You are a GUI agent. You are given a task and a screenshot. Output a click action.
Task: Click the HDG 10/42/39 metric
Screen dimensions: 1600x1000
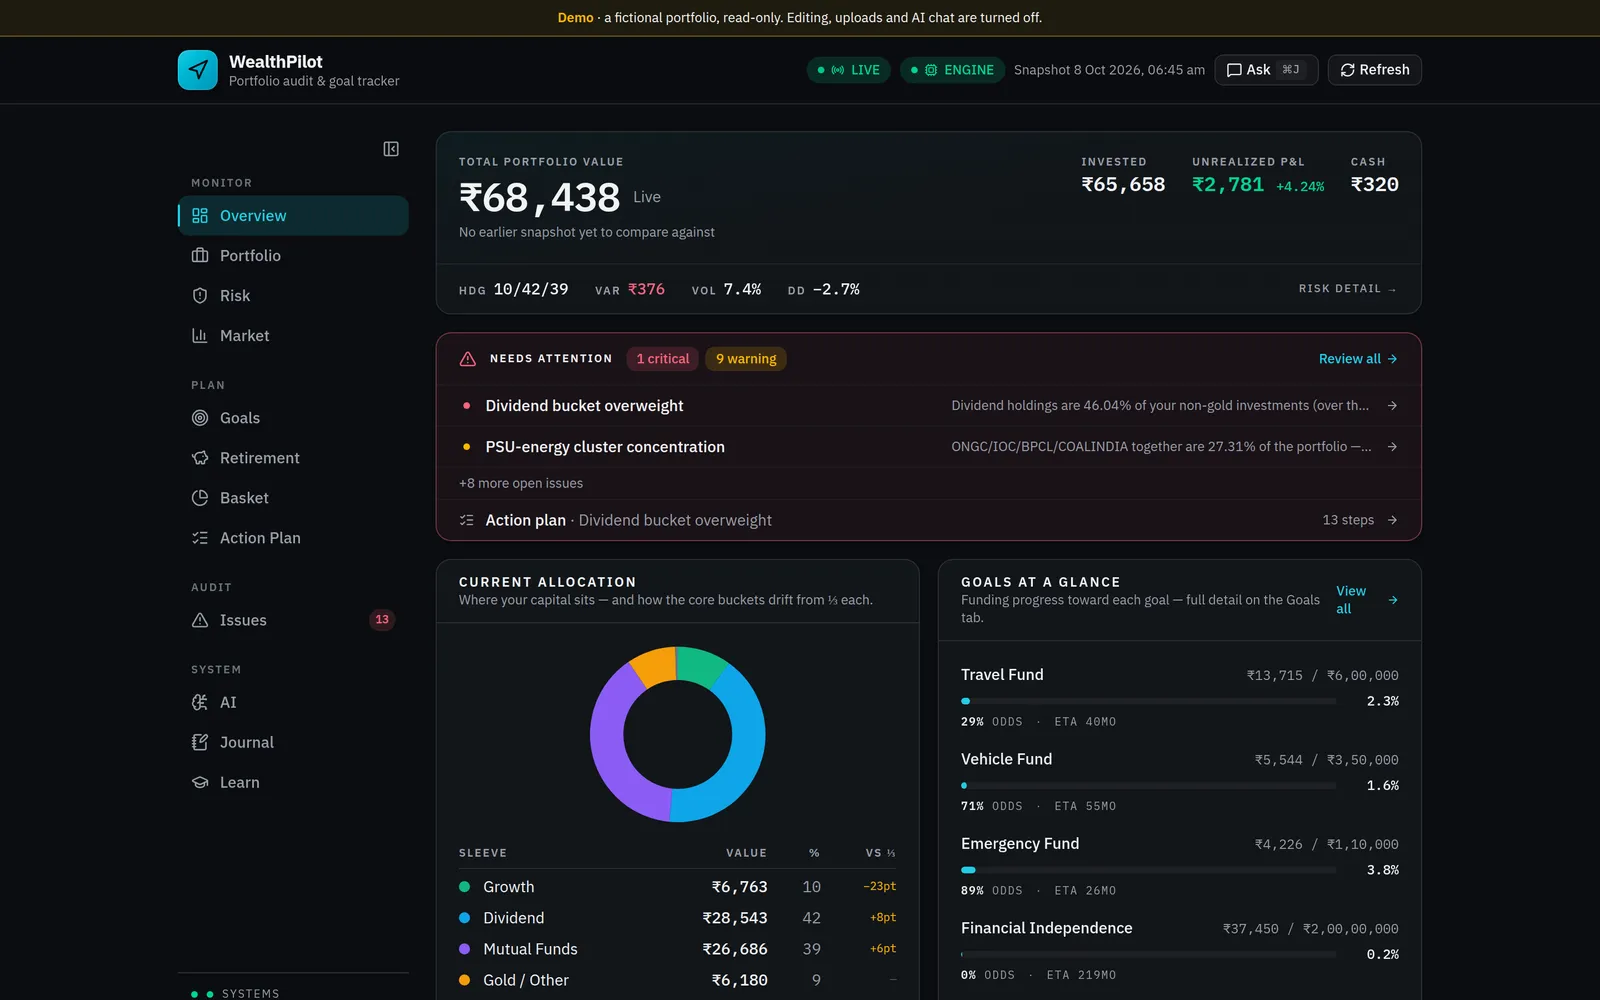pyautogui.click(x=514, y=289)
